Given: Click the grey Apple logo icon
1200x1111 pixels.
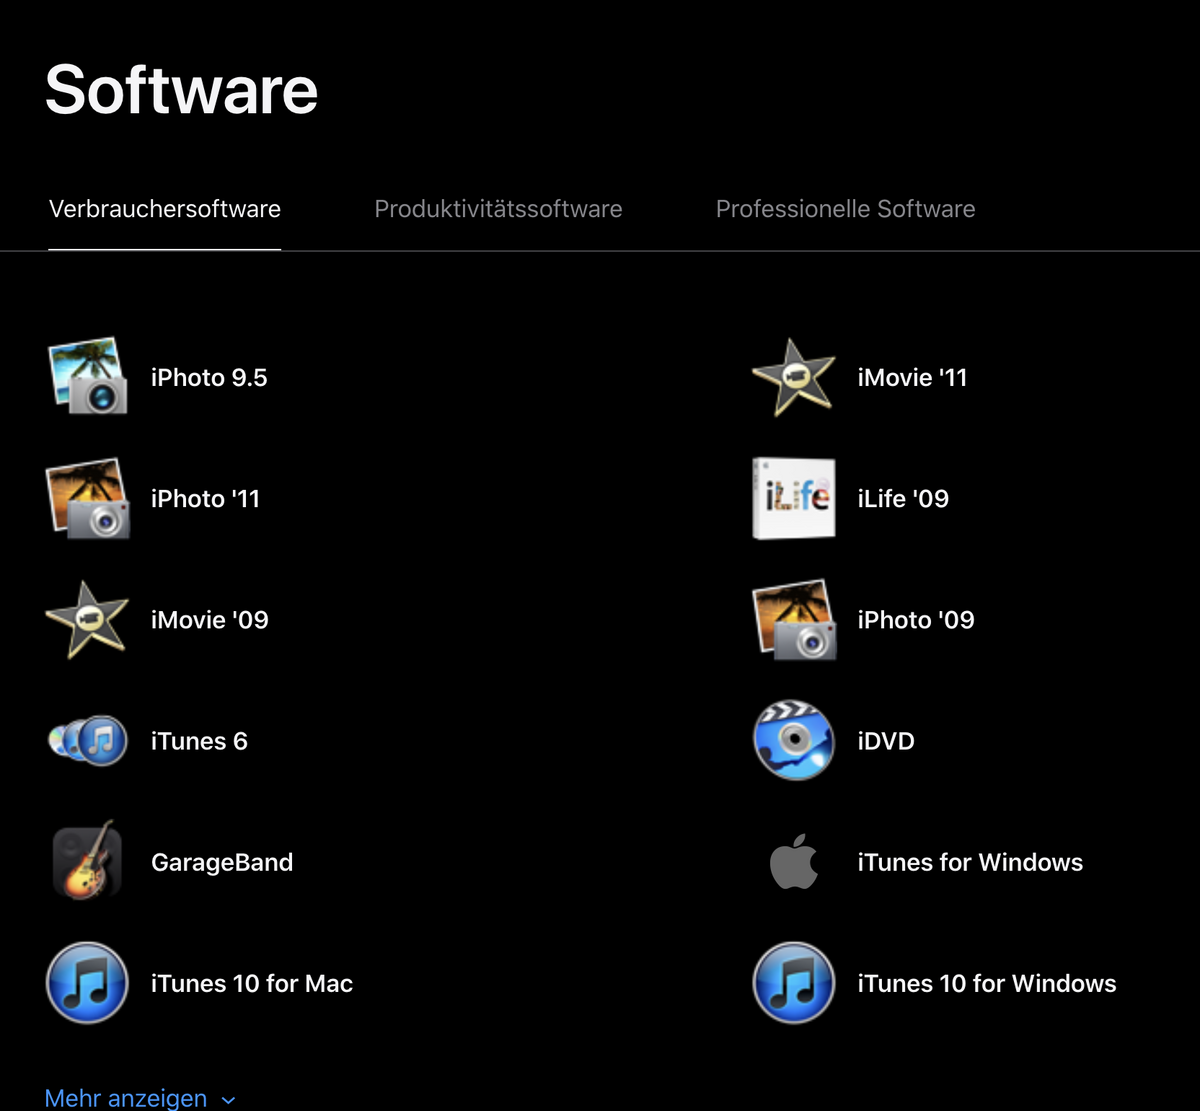Looking at the screenshot, I should point(793,862).
